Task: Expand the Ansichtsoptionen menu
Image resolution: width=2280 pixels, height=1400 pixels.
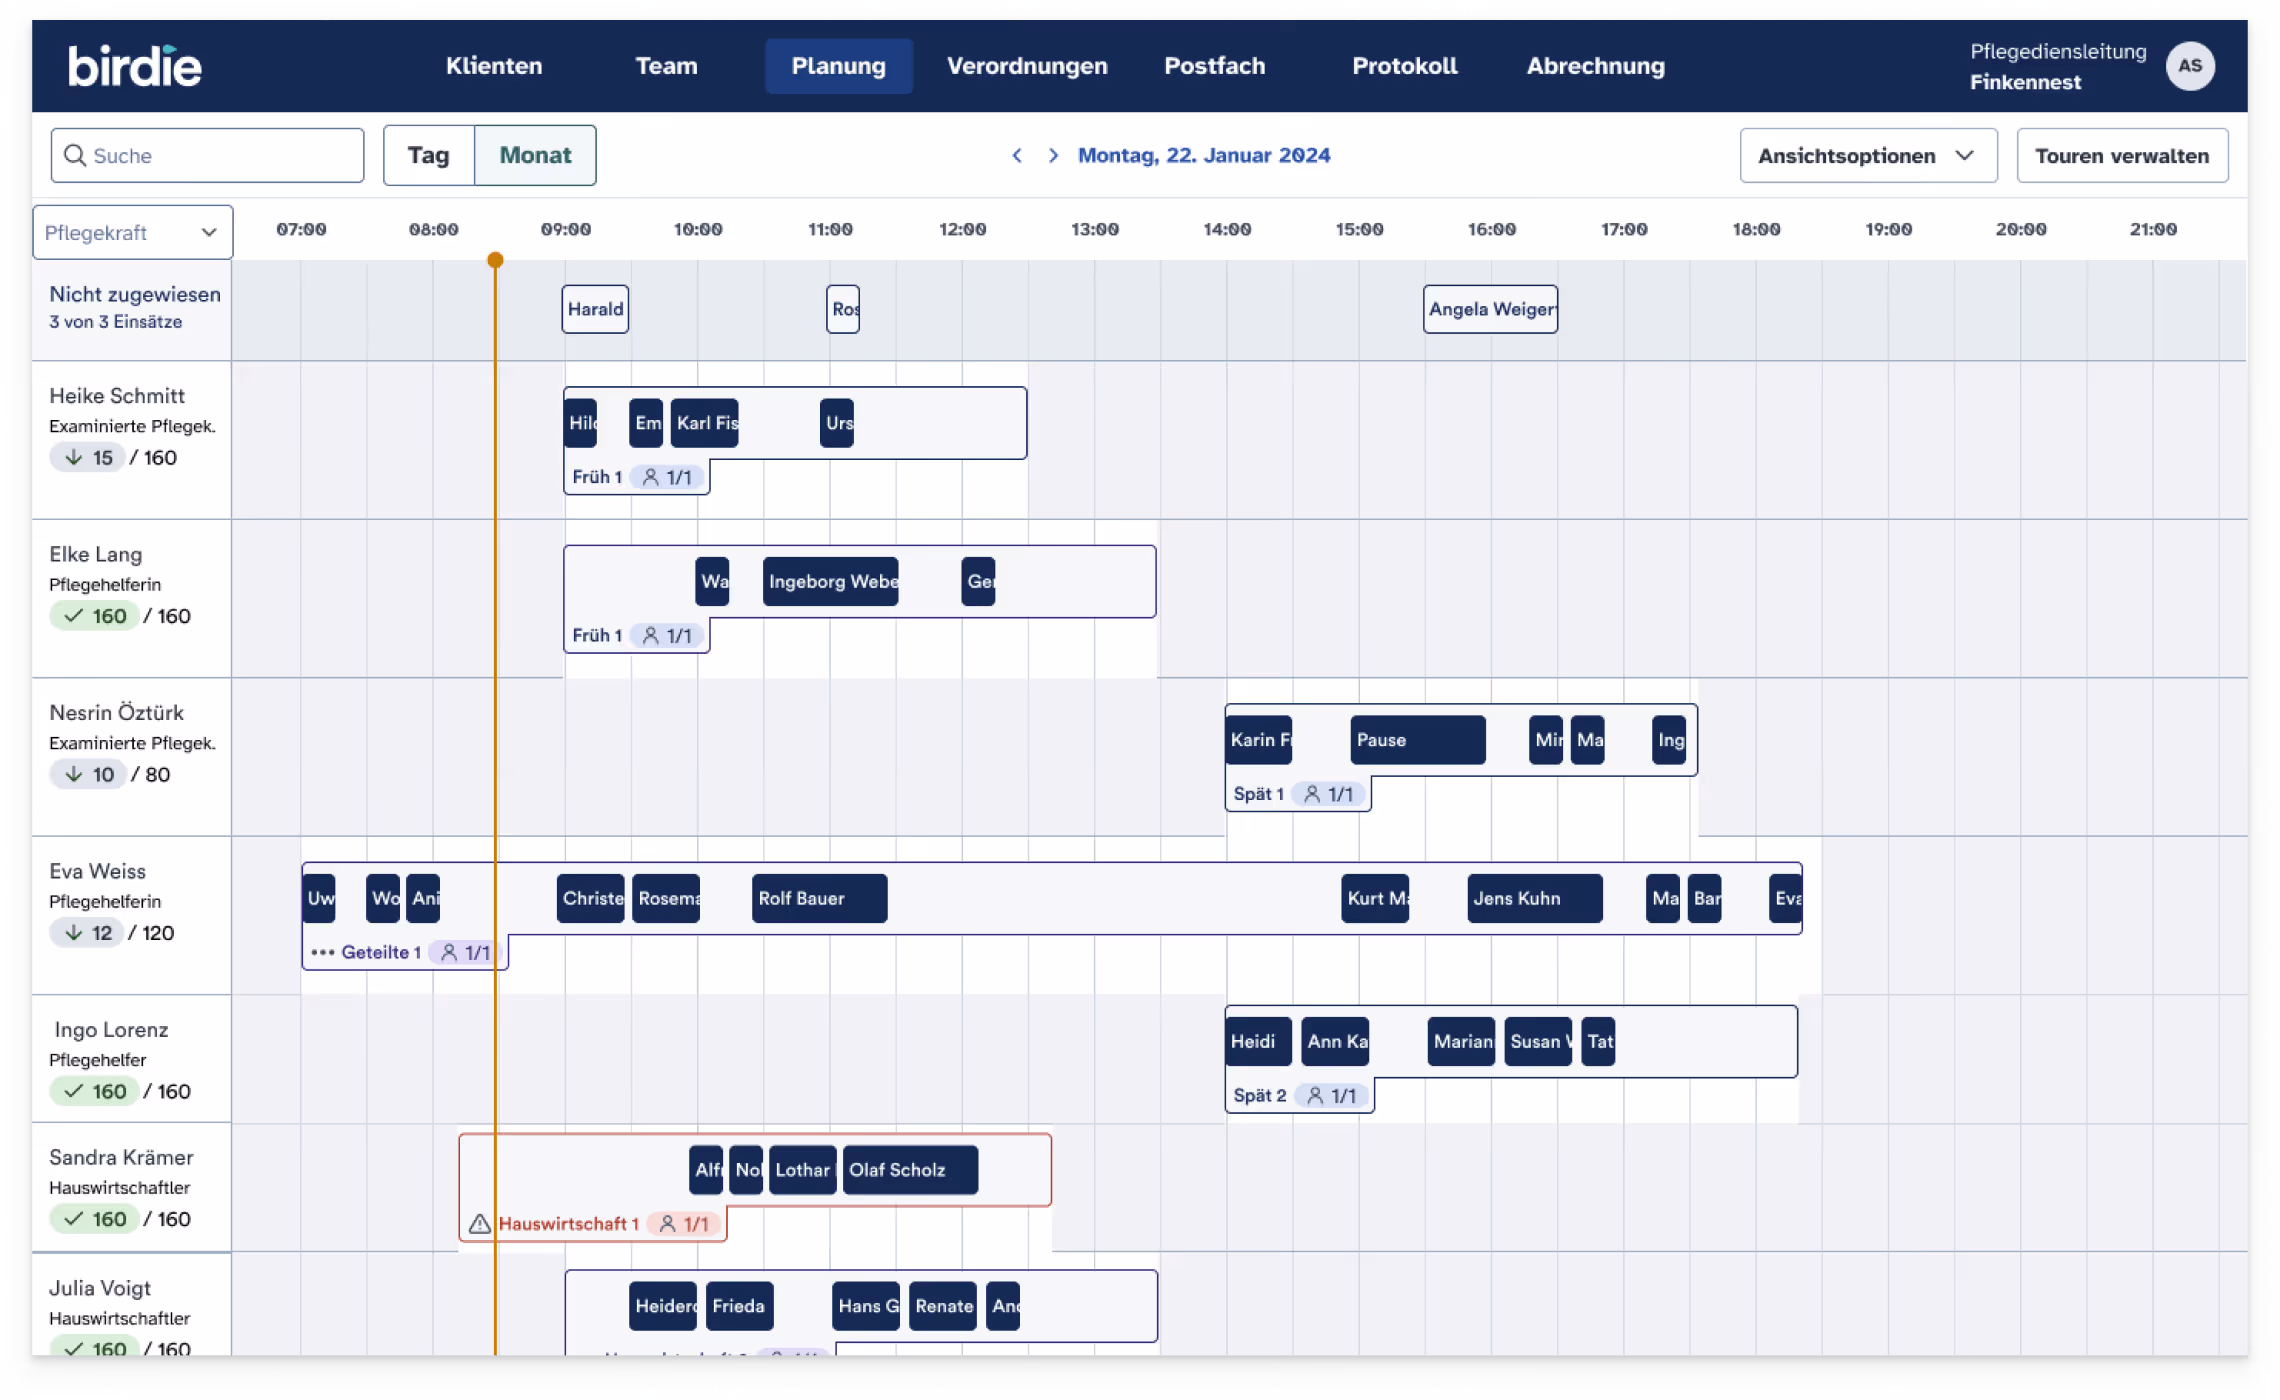Action: 1867,155
